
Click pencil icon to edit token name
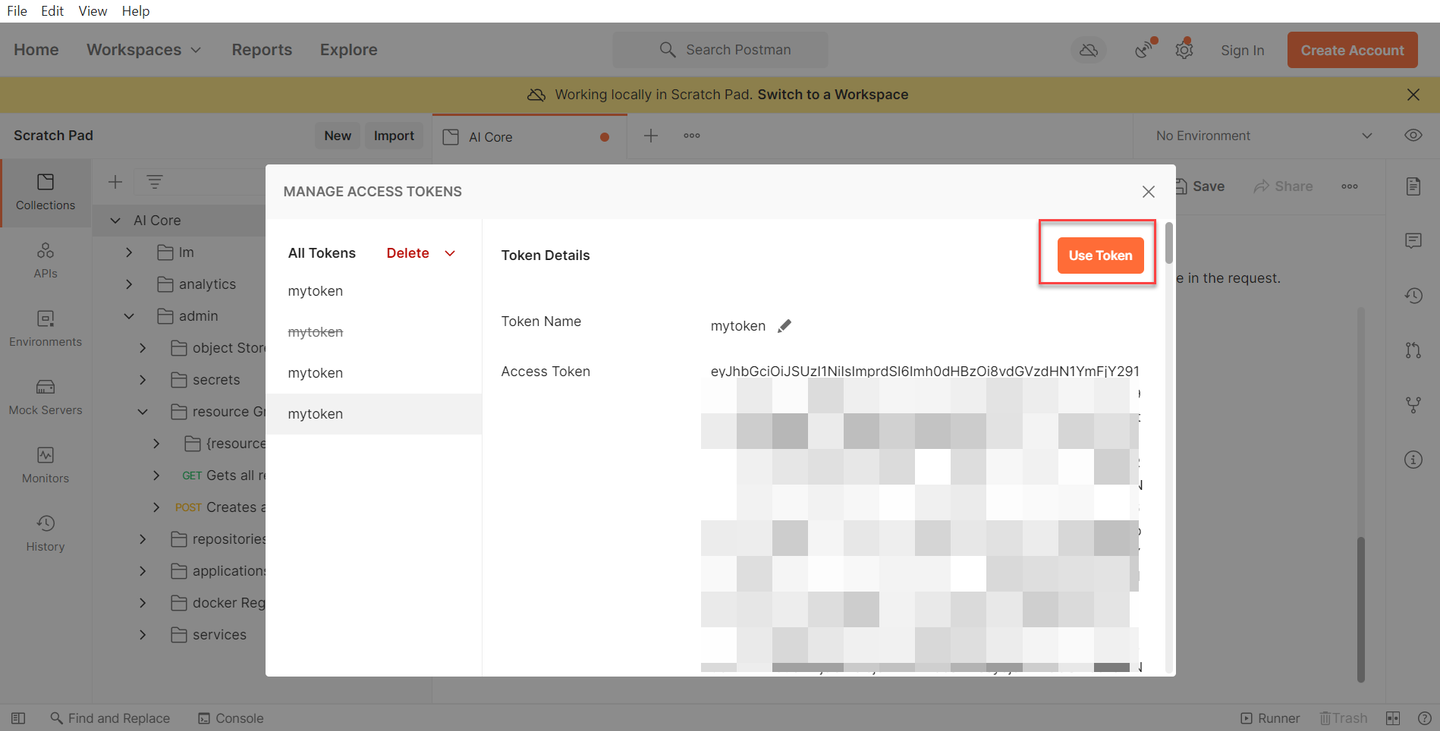[785, 326]
